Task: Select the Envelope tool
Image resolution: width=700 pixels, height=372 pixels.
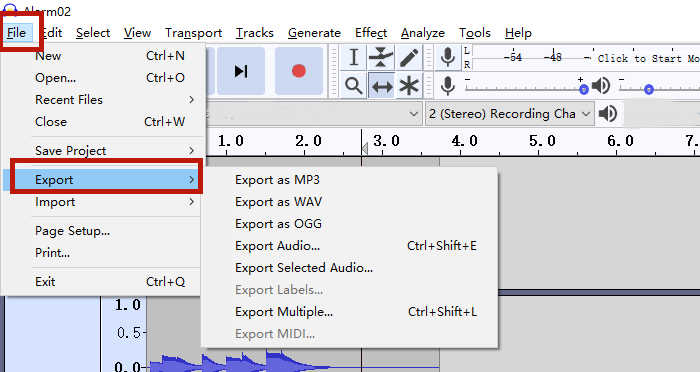Action: coord(381,58)
